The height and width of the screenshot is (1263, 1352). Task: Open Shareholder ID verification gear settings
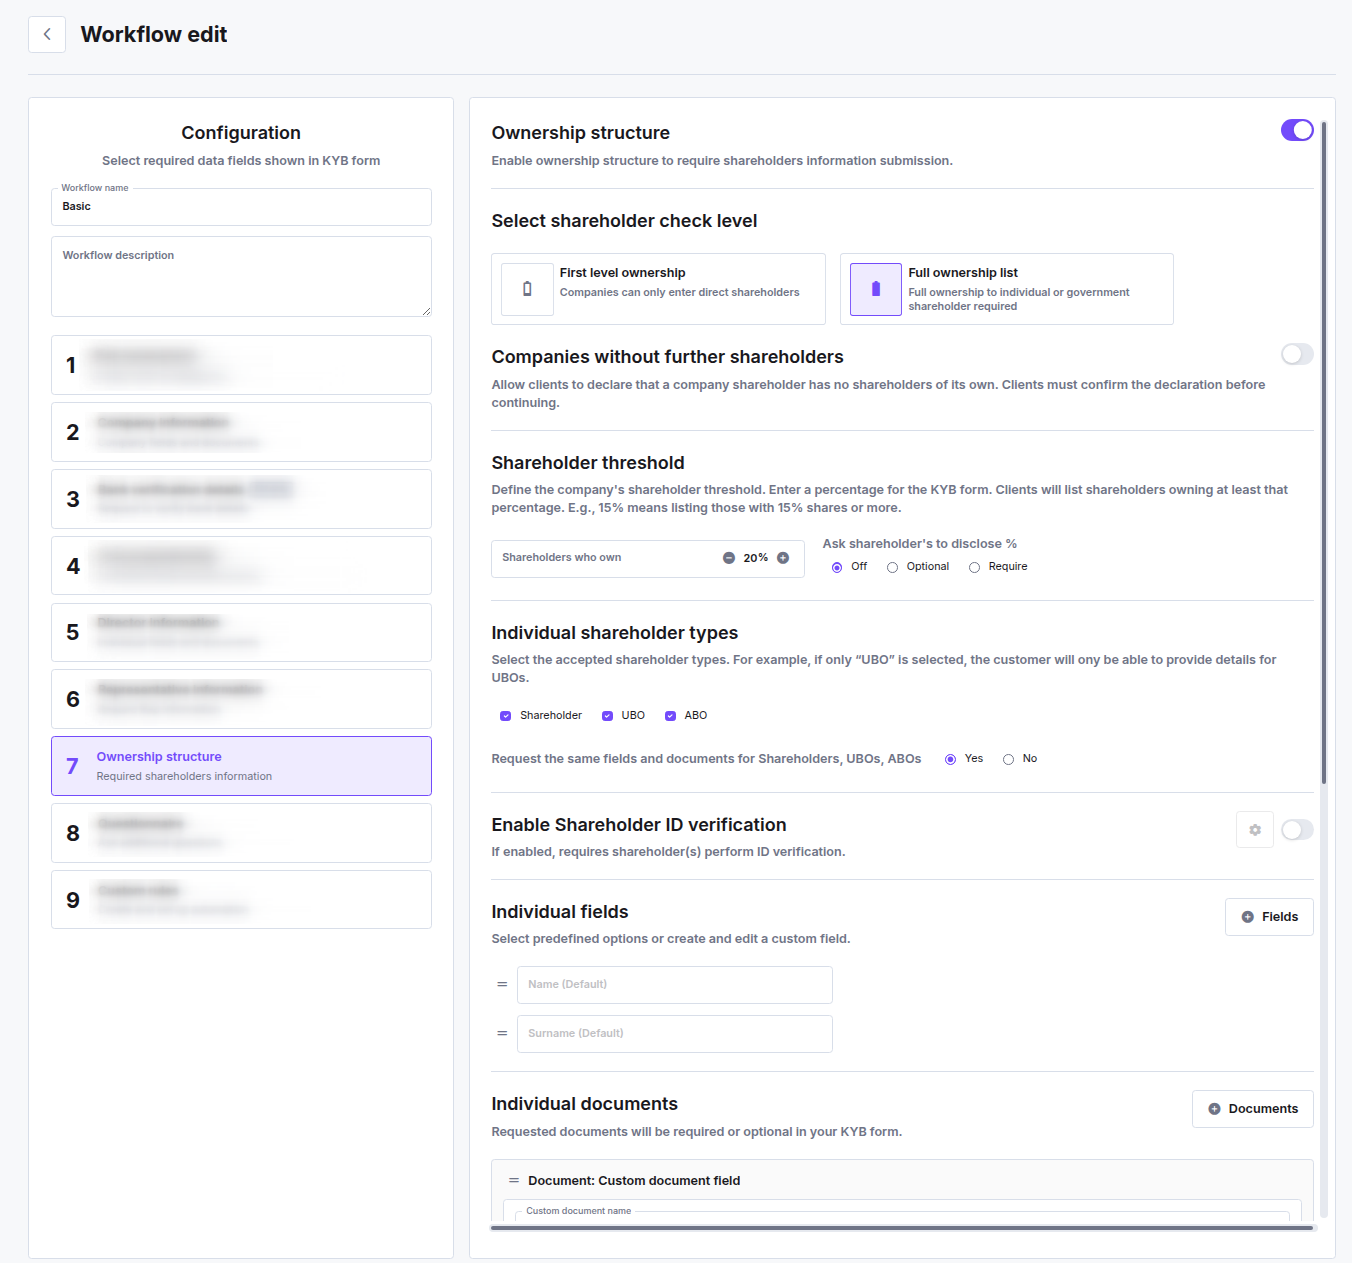pos(1255,830)
